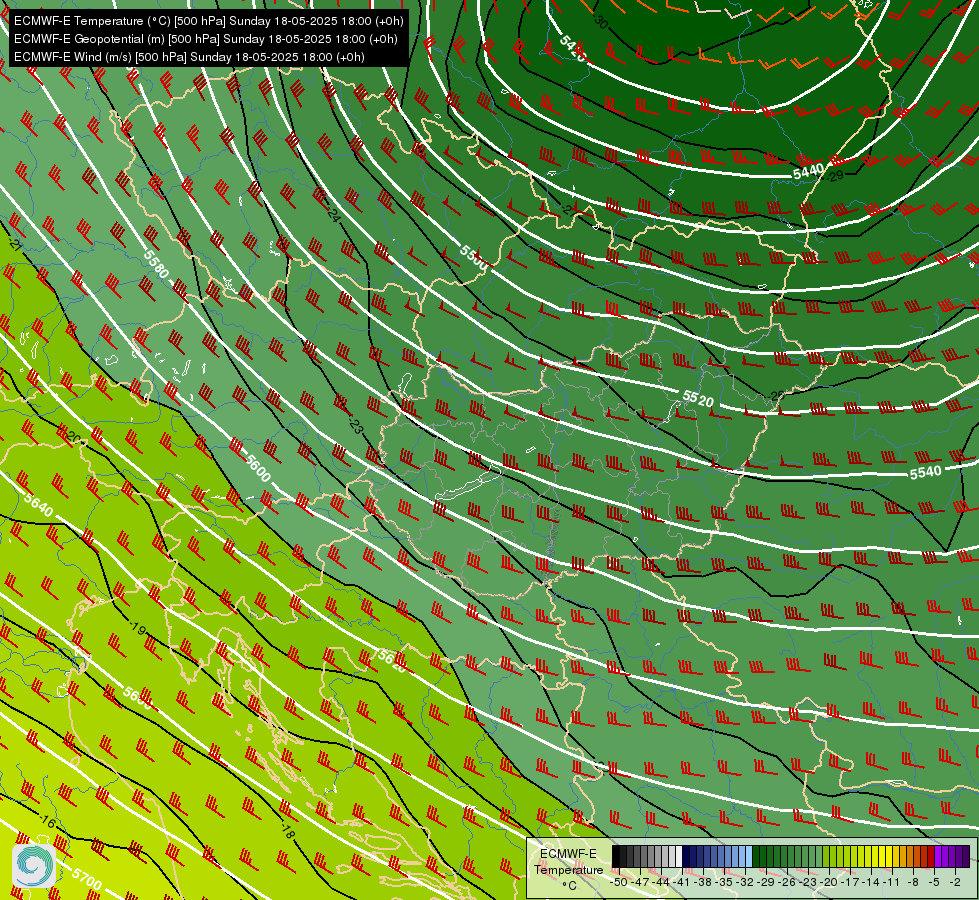
Task: Click the -2 legend tick label
Action: (x=955, y=882)
